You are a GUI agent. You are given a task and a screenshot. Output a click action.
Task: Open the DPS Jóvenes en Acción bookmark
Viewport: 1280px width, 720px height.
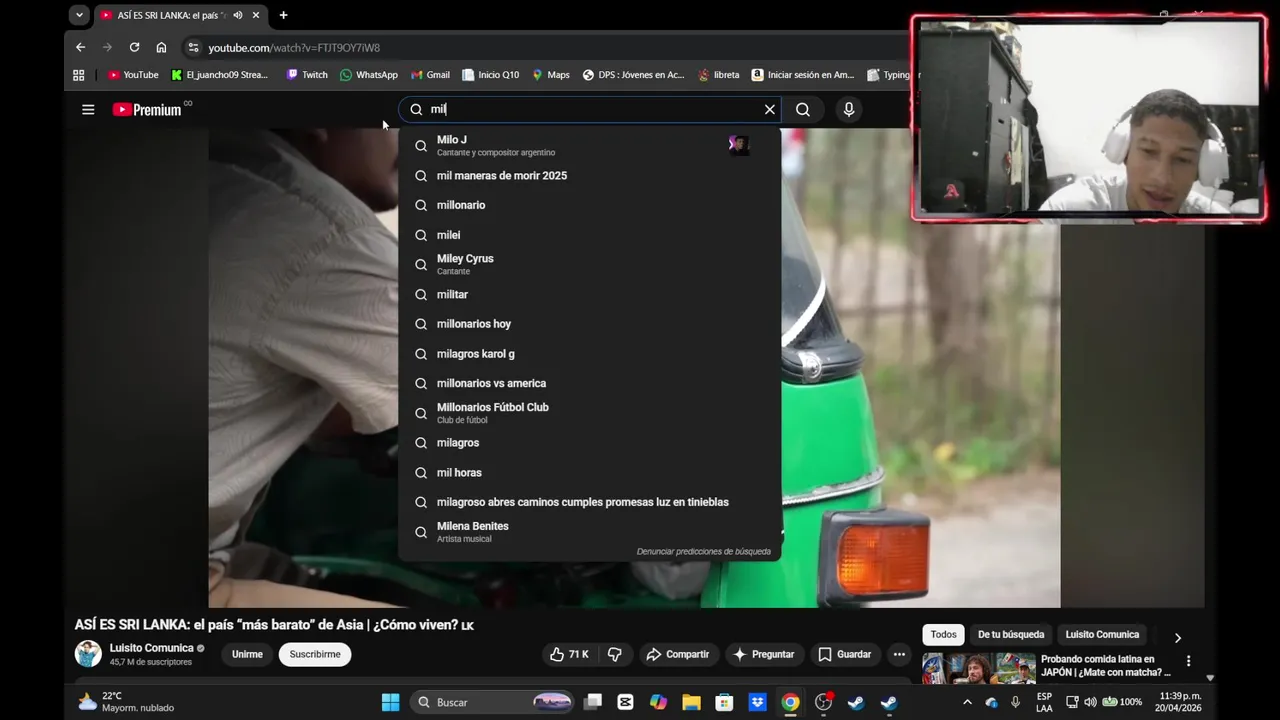tap(633, 75)
